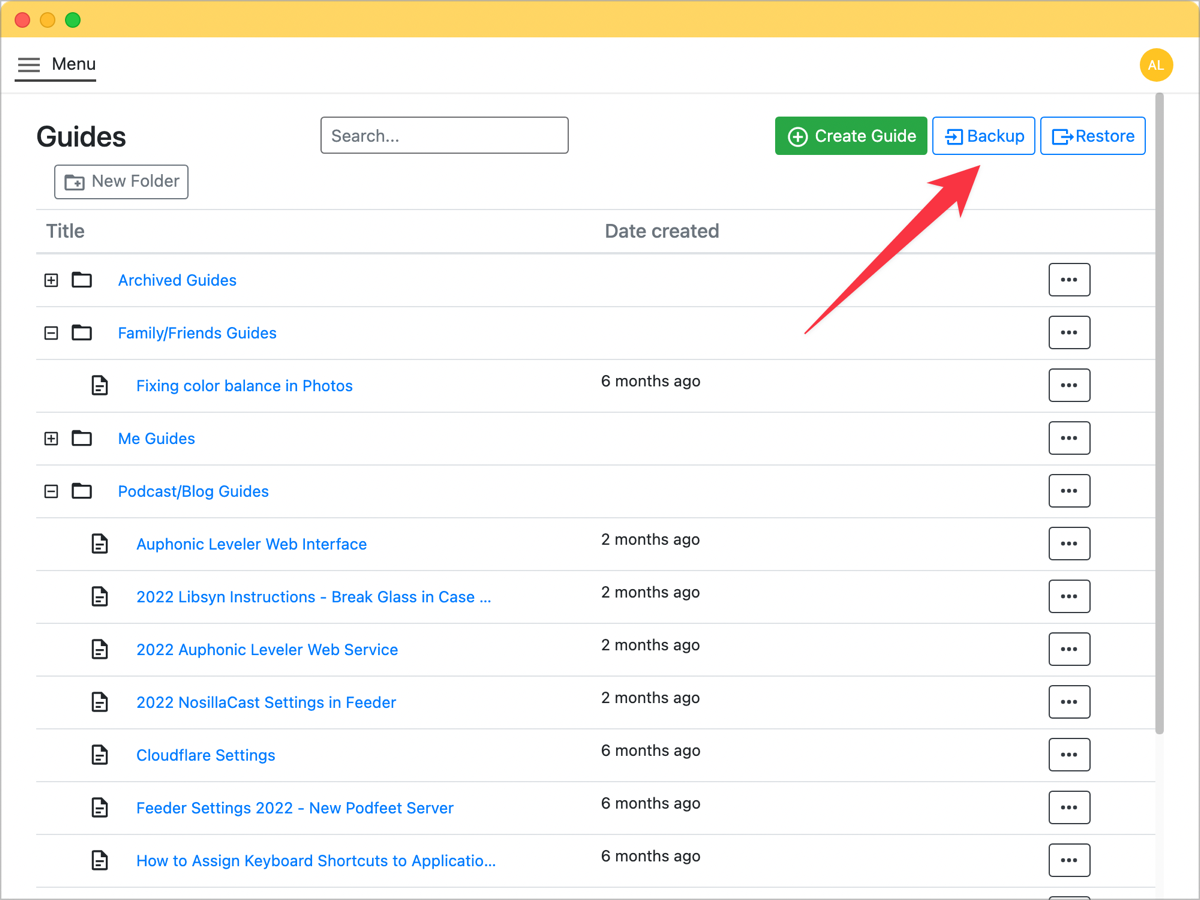Screen dimensions: 1200x900
Task: Open three-dot menu for Cloudflare Settings row
Action: tap(1069, 755)
